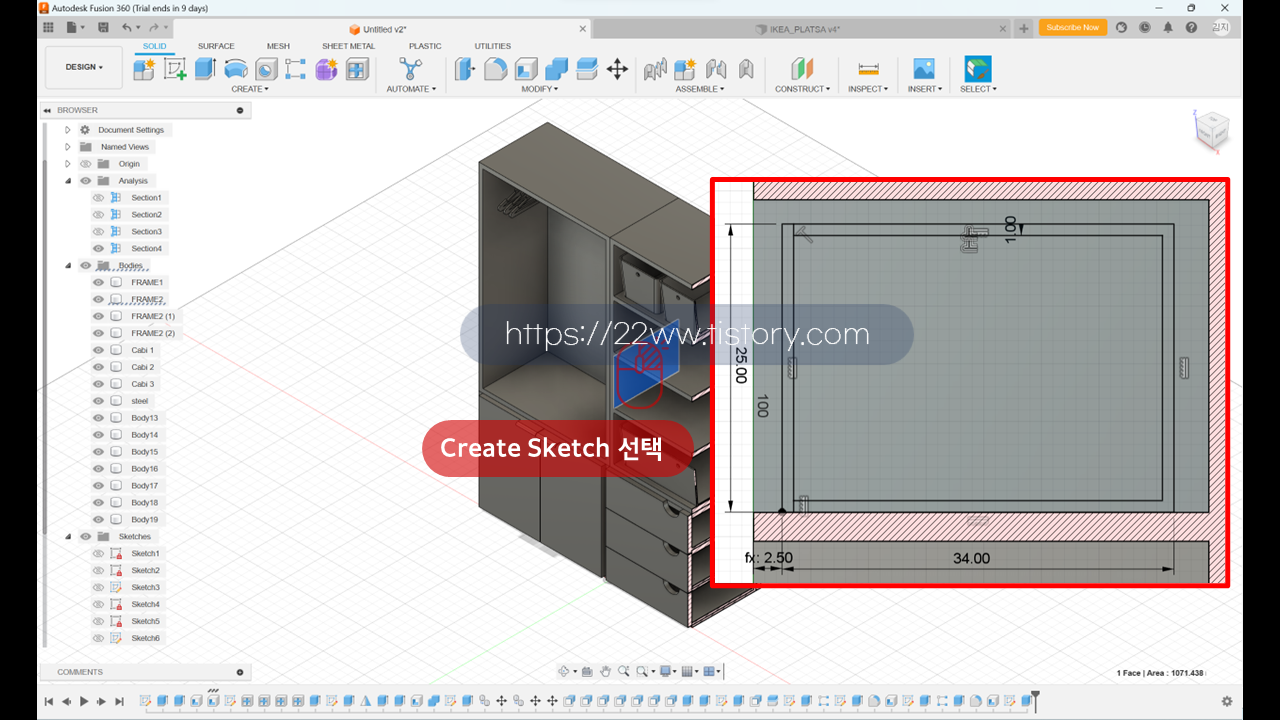The height and width of the screenshot is (720, 1280).
Task: Open the CONSTRUCT dropdown menu
Action: pyautogui.click(x=802, y=89)
